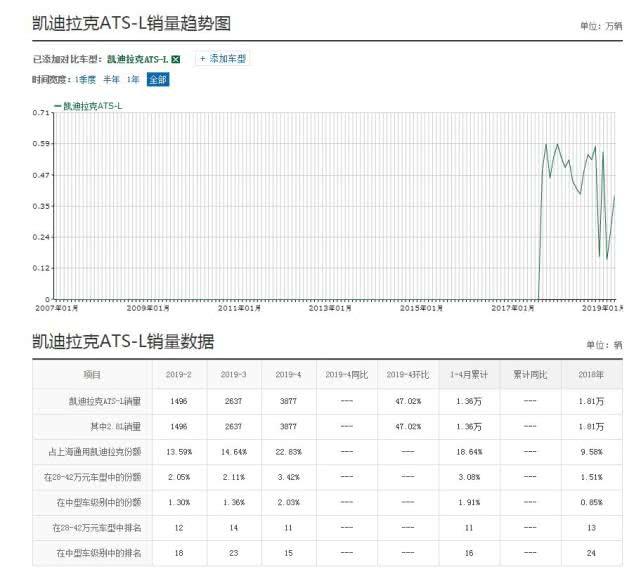Click the 3.08% cumulative share cell

(x=469, y=477)
